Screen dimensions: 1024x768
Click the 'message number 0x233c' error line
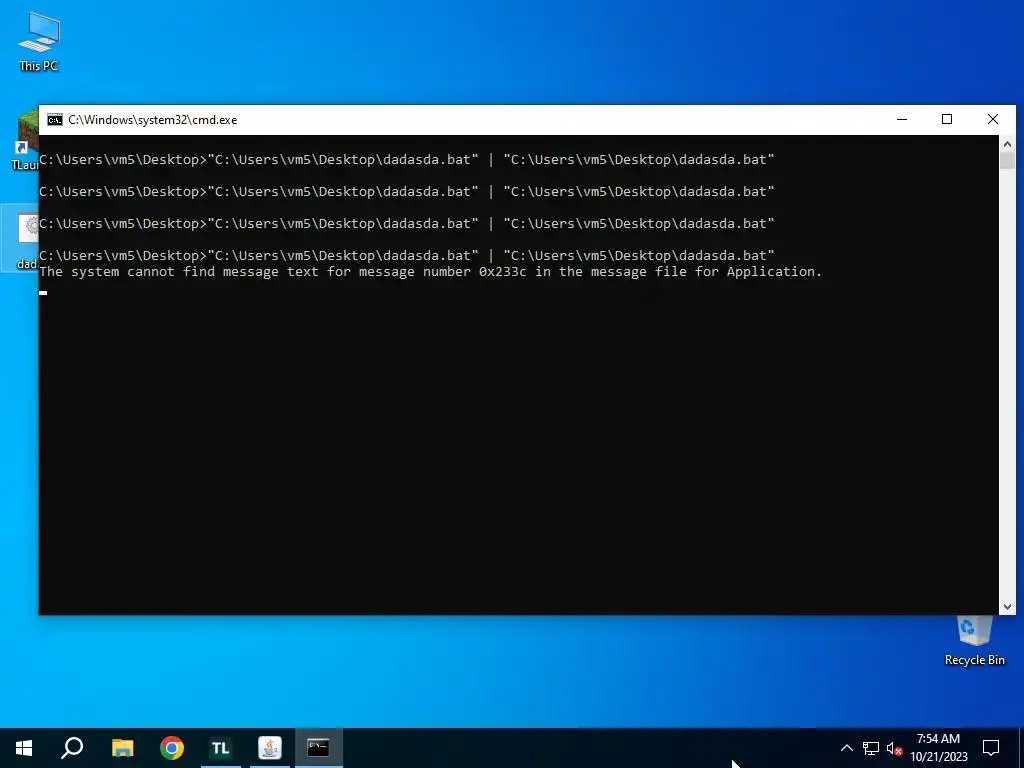click(430, 272)
